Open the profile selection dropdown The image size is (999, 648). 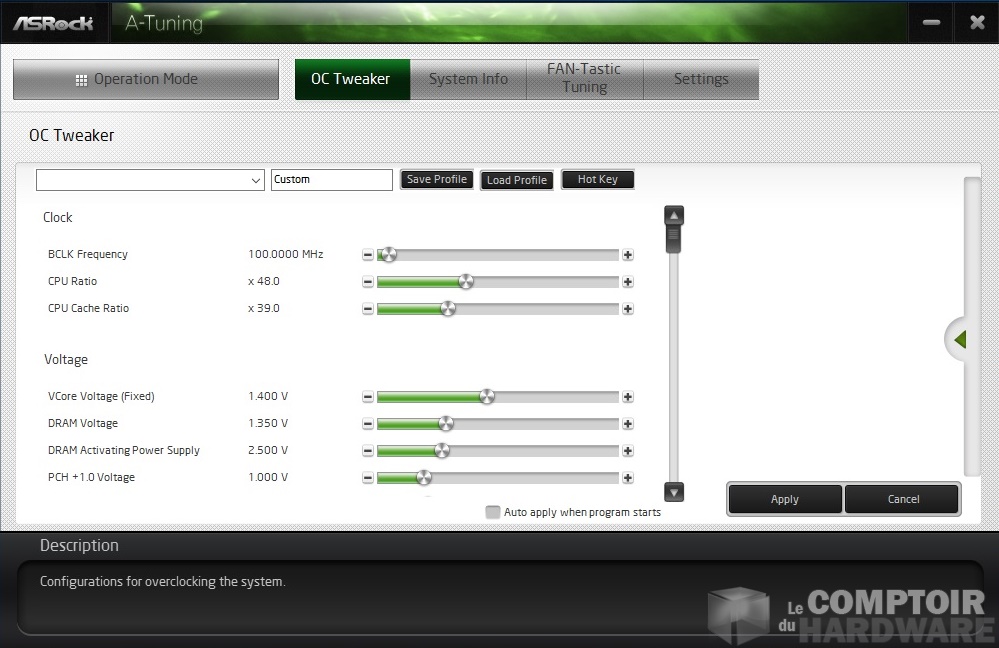150,180
